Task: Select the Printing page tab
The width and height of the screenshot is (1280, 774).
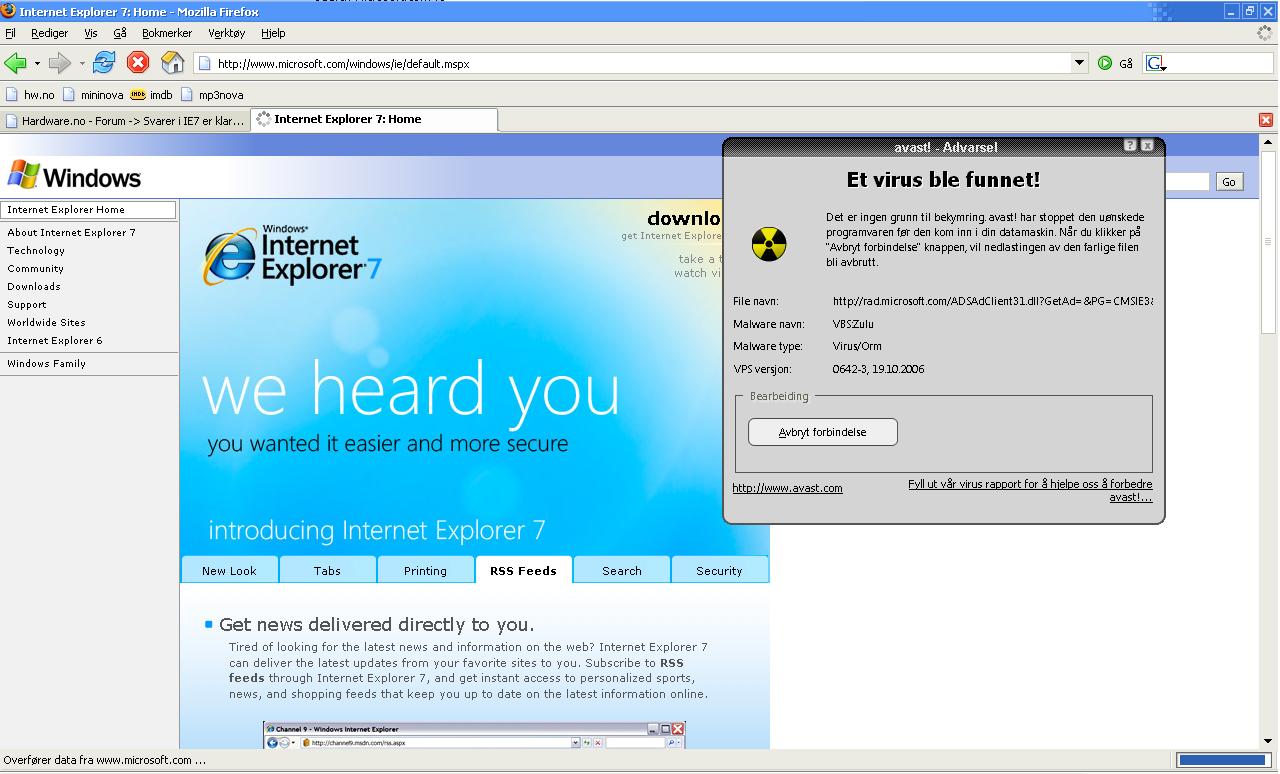Action: [425, 570]
